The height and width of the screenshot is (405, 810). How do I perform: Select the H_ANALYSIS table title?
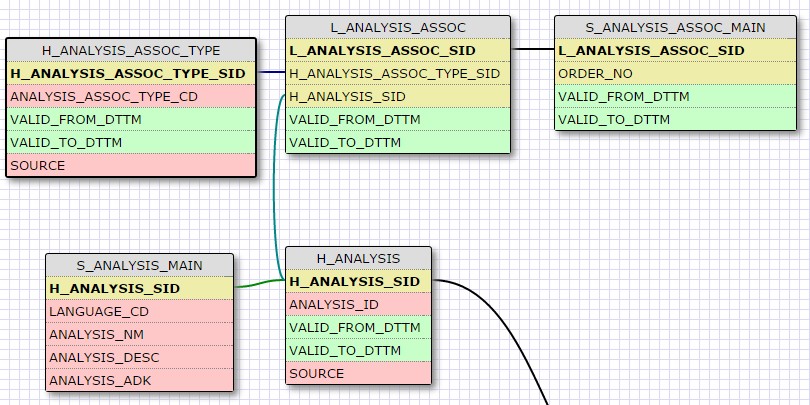coord(358,258)
